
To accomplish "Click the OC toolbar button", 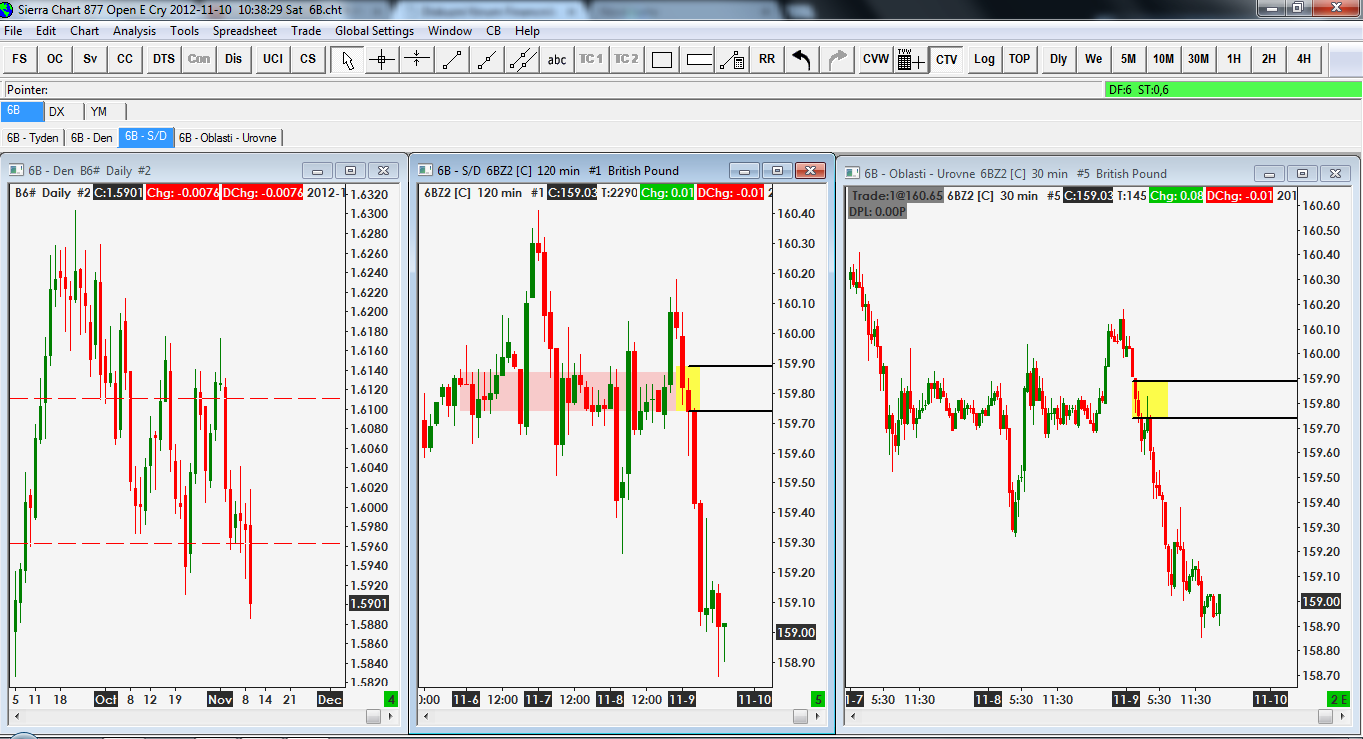I will click(55, 59).
